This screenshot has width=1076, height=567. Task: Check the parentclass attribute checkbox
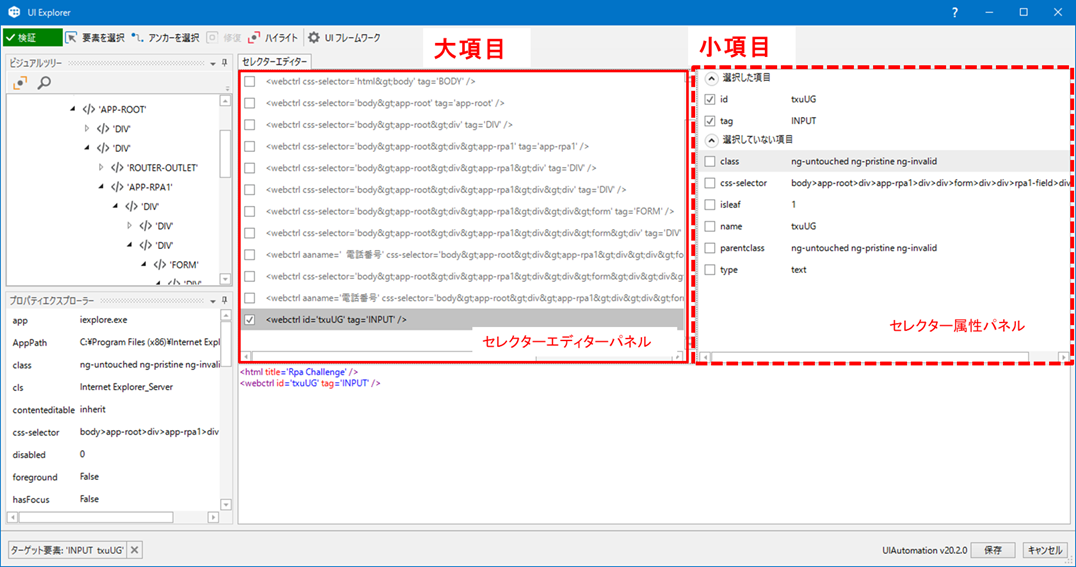(x=710, y=248)
